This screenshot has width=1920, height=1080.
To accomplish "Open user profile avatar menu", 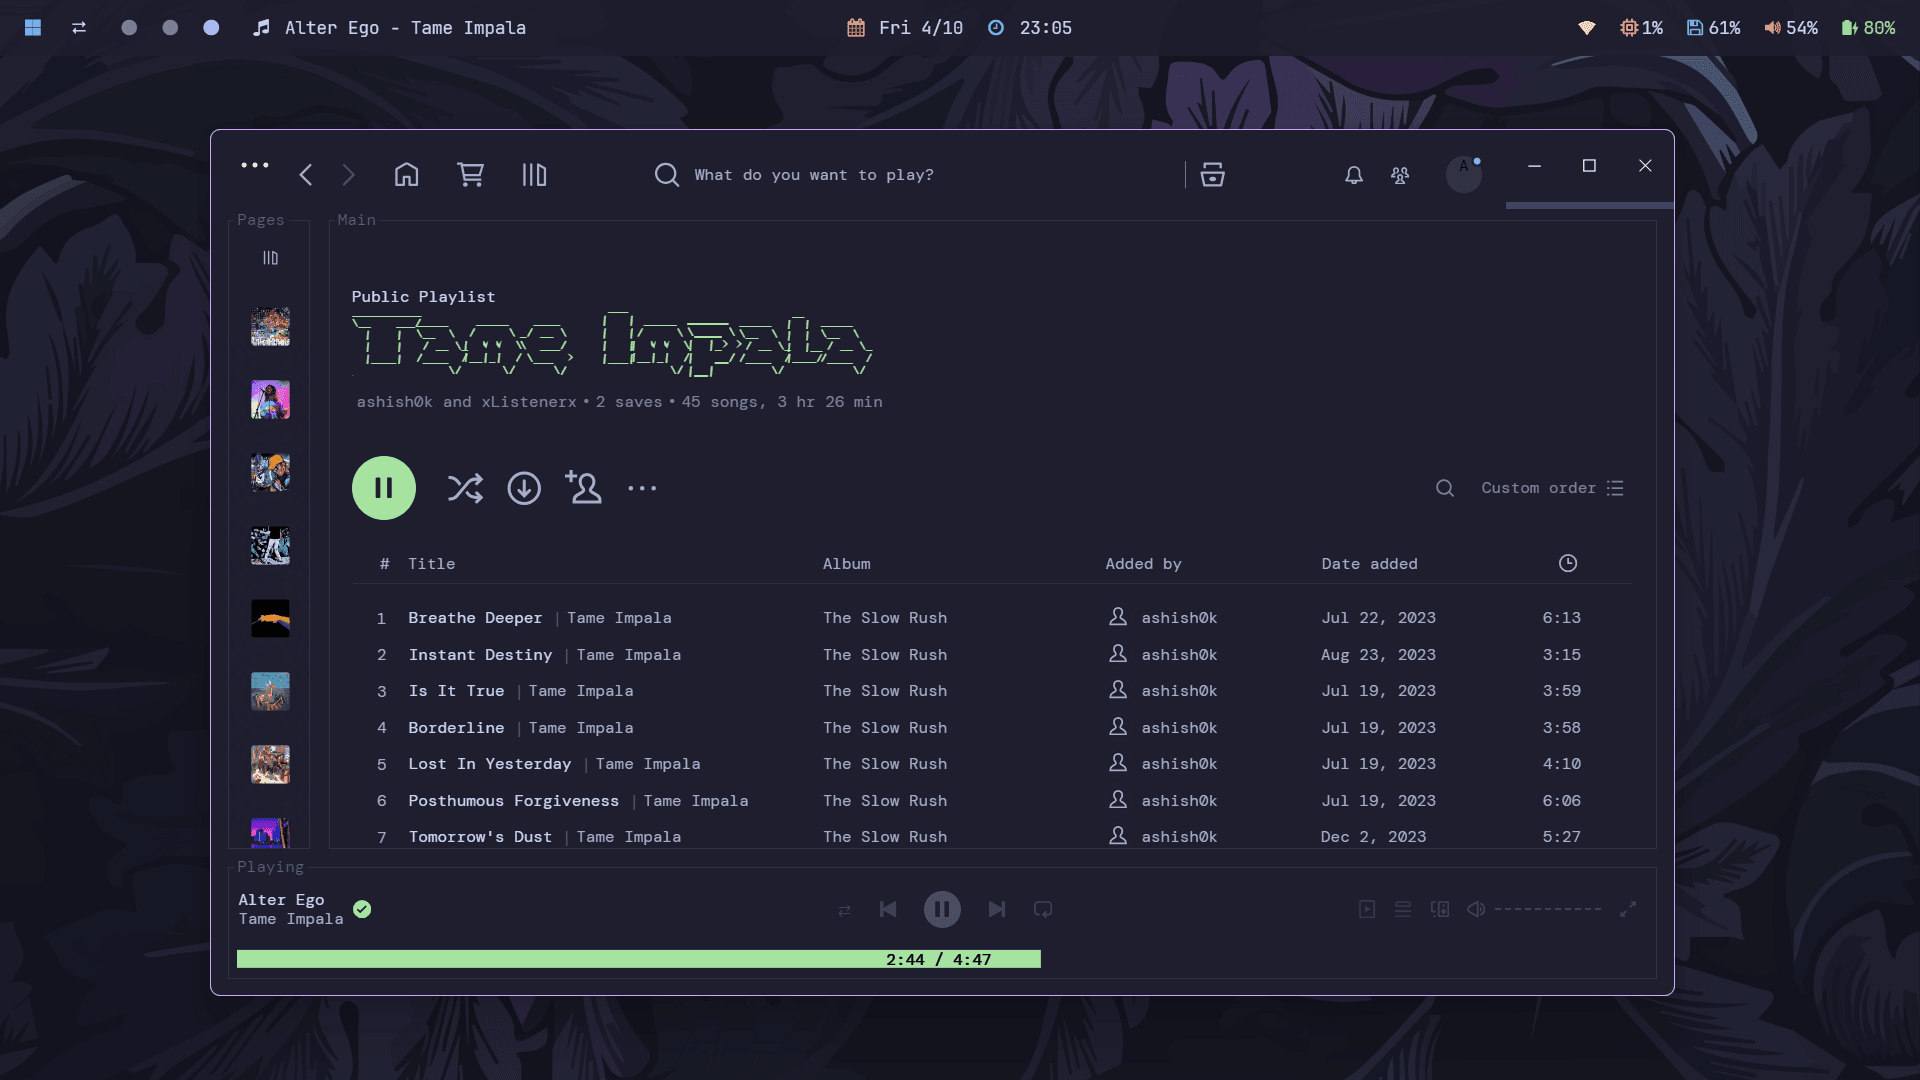I will (1463, 174).
